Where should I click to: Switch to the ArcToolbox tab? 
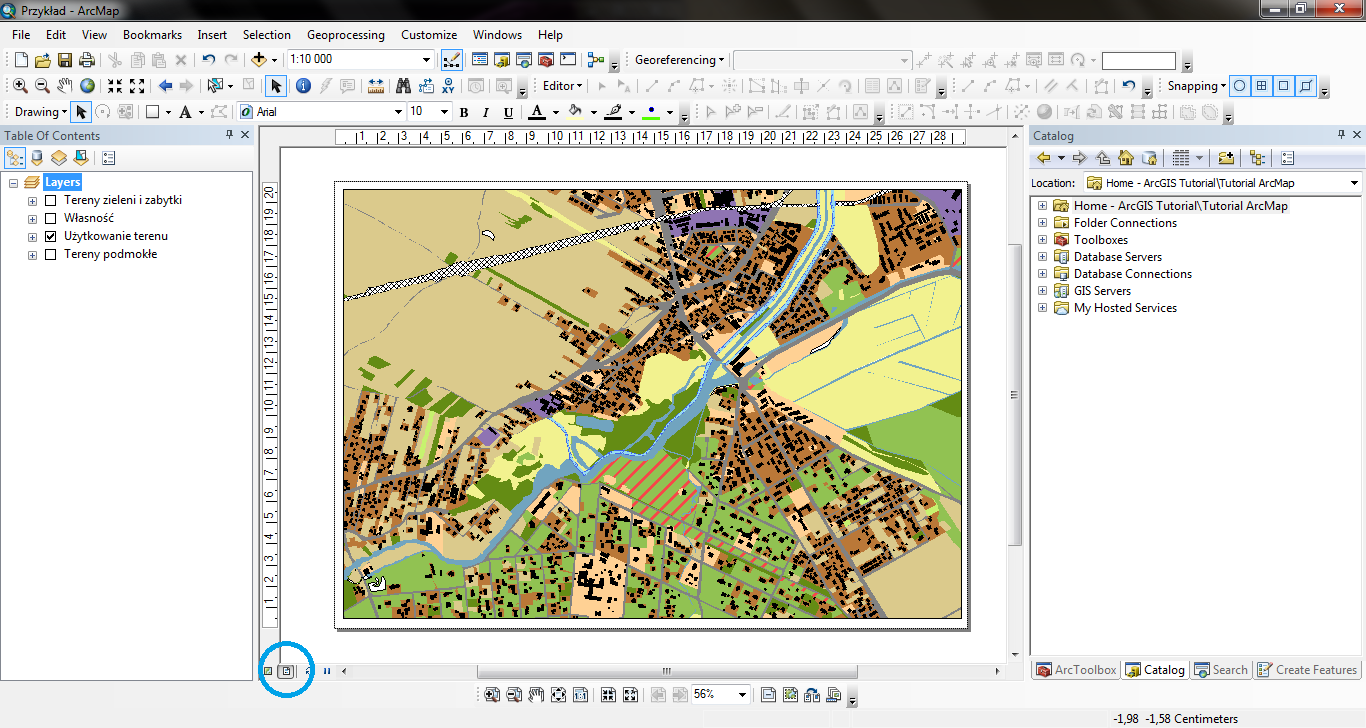click(1076, 670)
